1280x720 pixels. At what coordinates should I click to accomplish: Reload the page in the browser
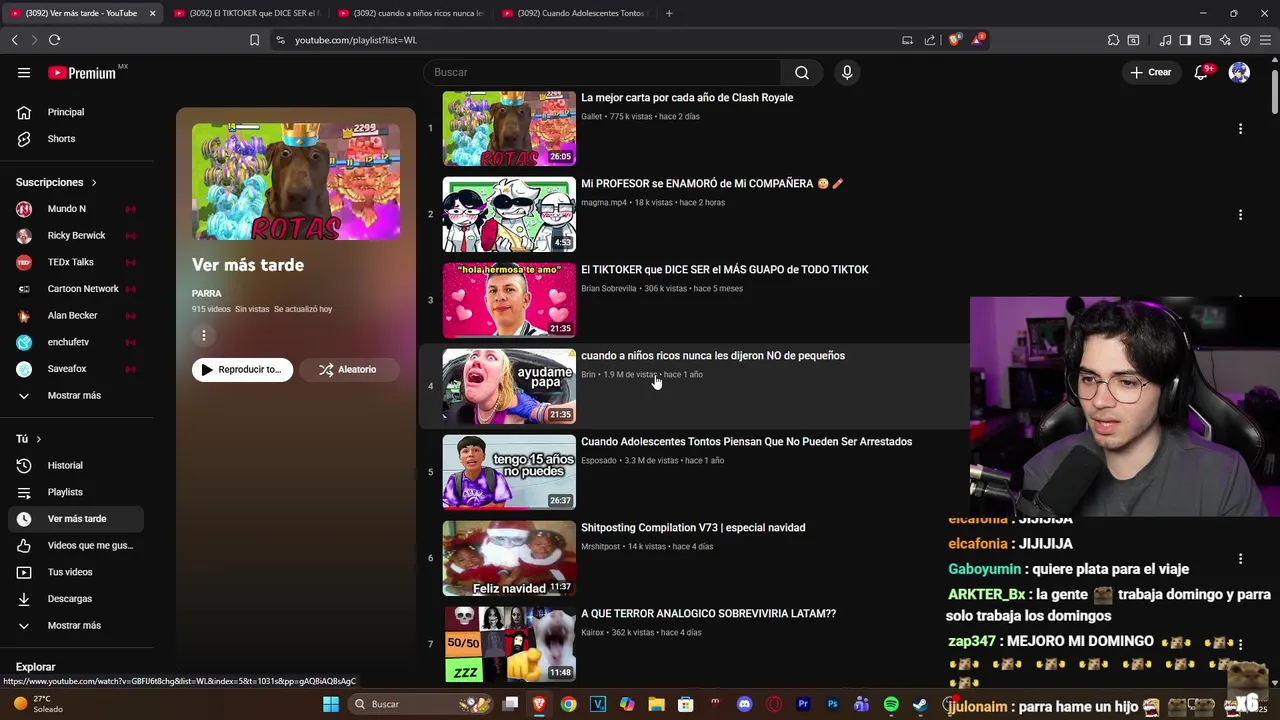click(x=54, y=40)
